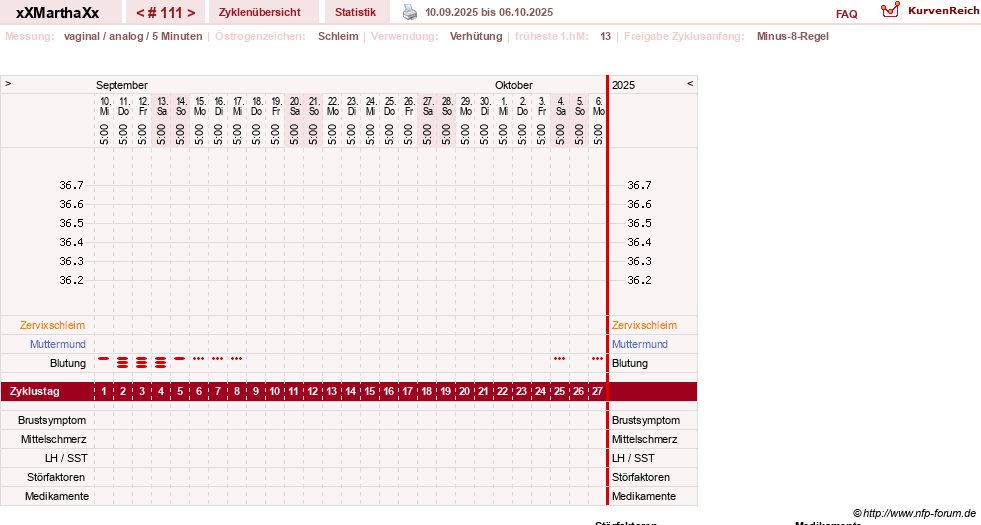Image resolution: width=981 pixels, height=525 pixels.
Task: Click bleeding marker on cycle day 1
Action: (x=104, y=359)
